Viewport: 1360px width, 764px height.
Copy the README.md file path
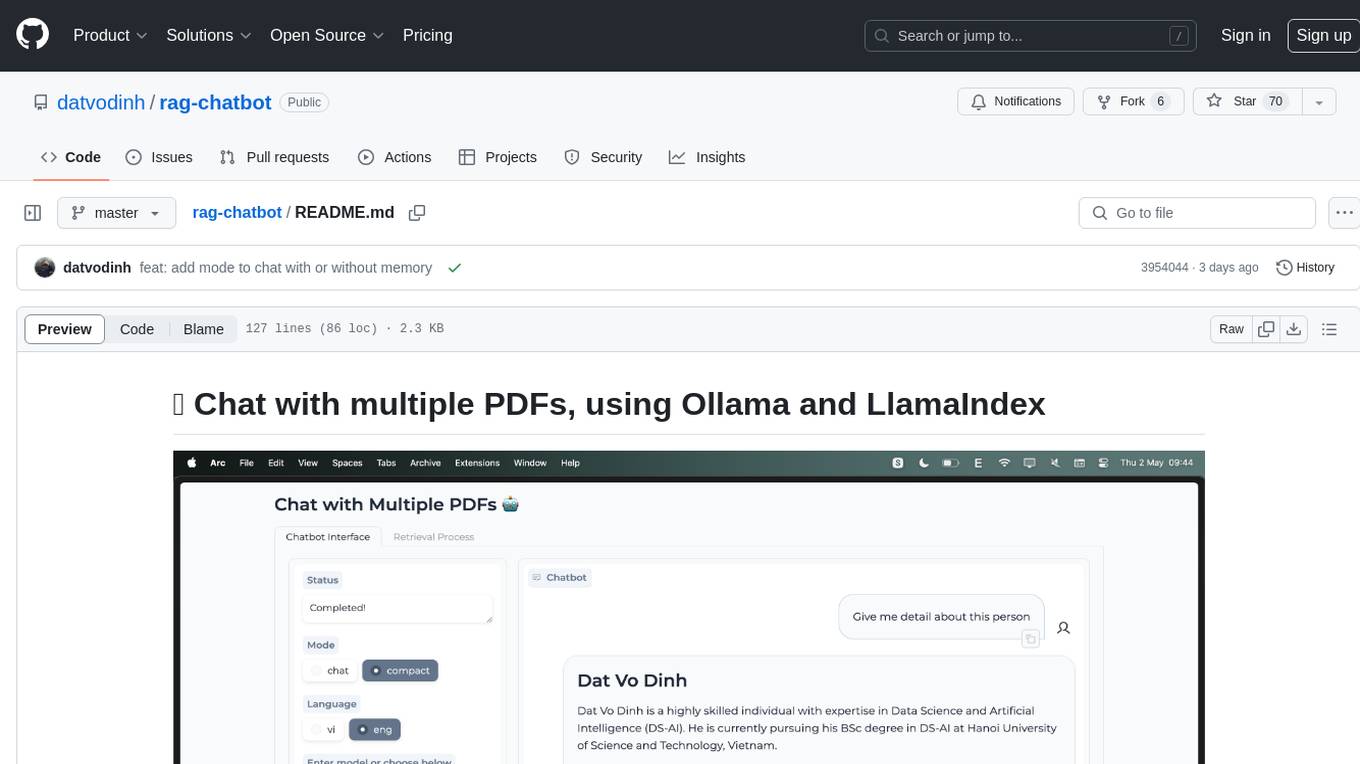417,213
